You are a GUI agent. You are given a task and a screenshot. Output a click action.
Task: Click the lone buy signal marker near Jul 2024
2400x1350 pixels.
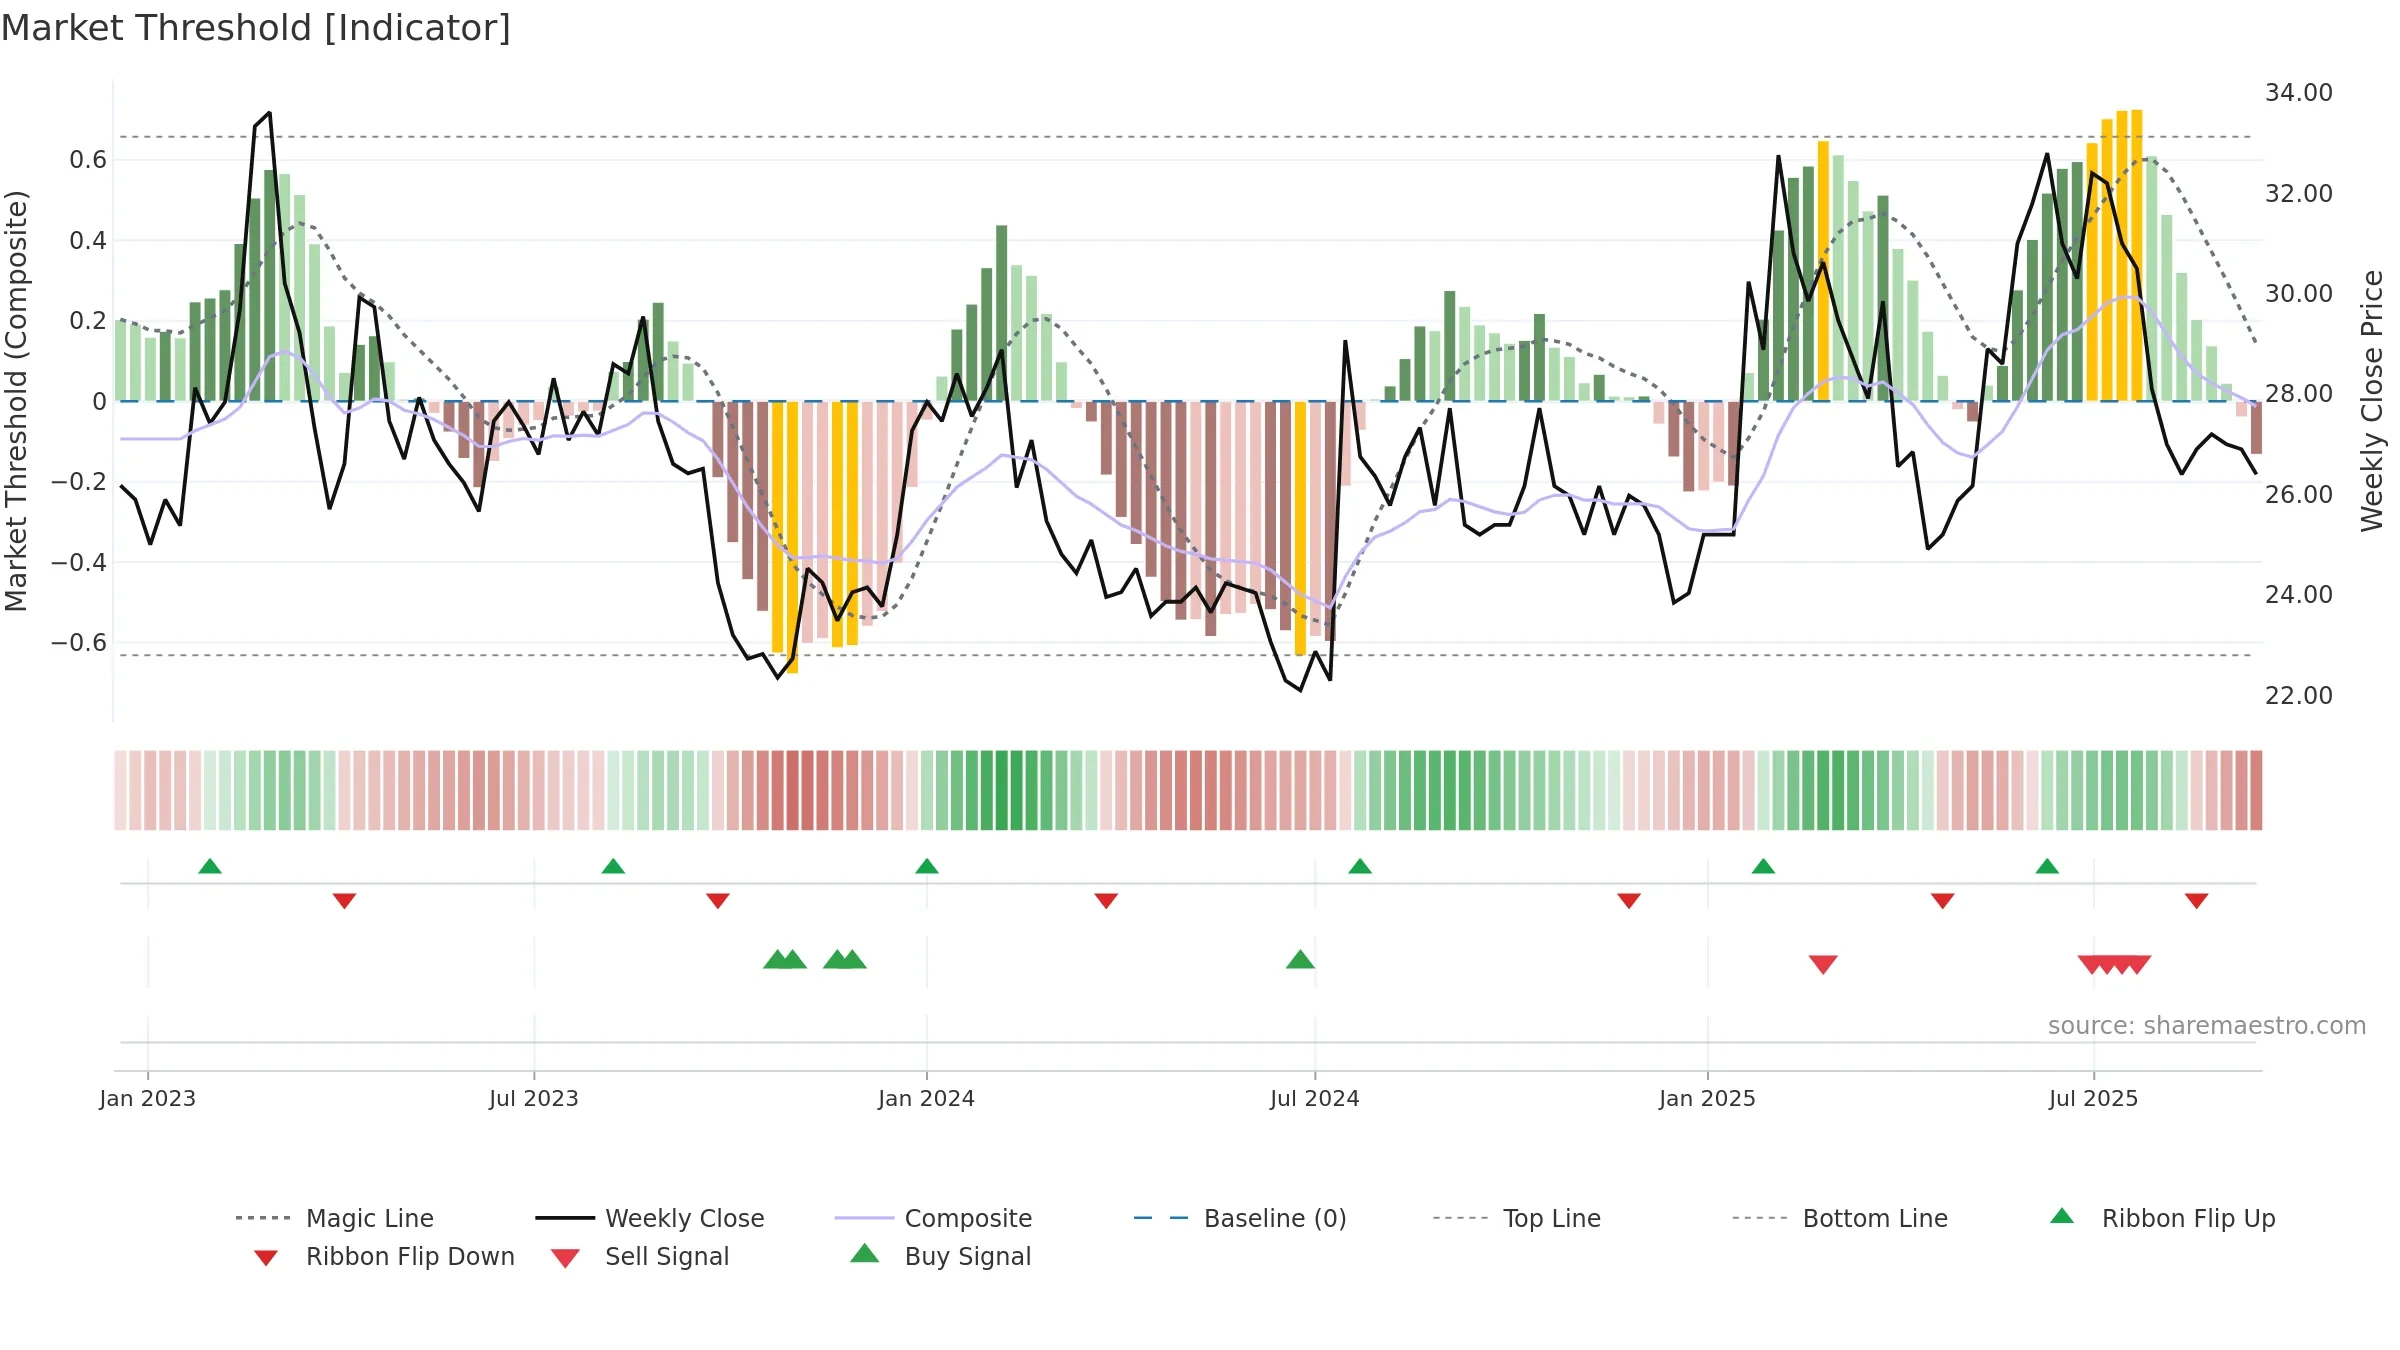tap(1300, 960)
